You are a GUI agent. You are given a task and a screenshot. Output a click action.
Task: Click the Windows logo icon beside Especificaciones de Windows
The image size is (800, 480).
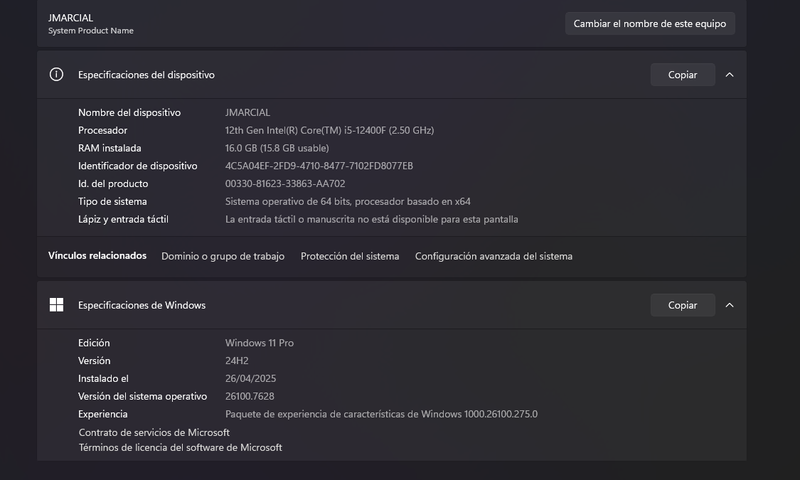pos(56,305)
